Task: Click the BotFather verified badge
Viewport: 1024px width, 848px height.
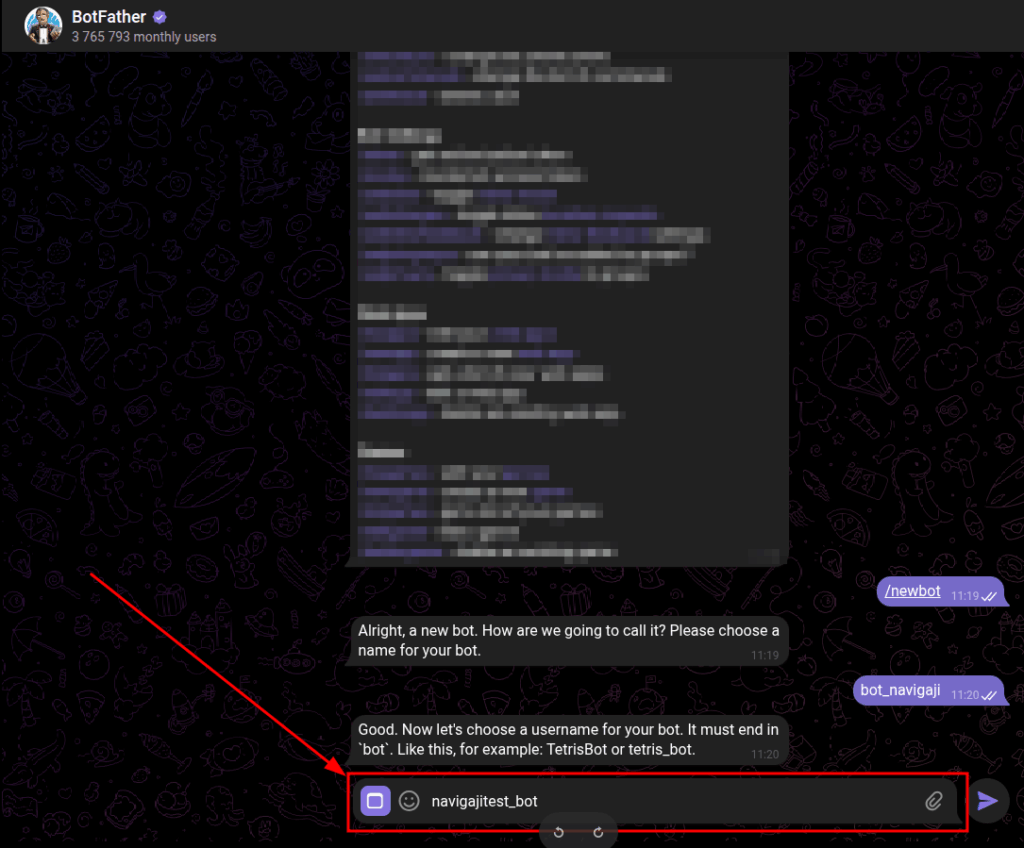Action: pos(159,17)
